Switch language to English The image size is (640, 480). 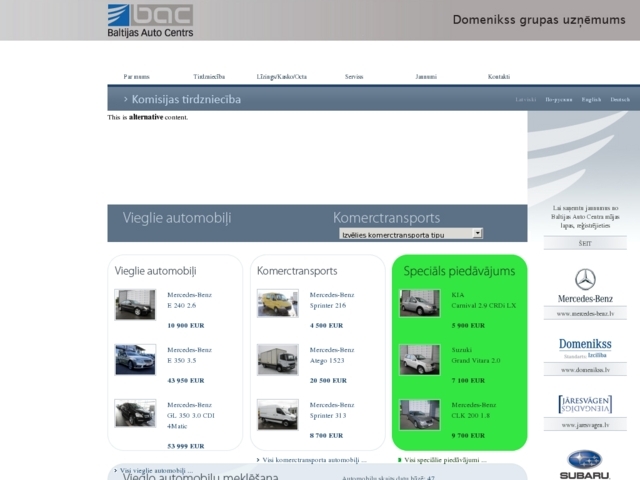591,100
